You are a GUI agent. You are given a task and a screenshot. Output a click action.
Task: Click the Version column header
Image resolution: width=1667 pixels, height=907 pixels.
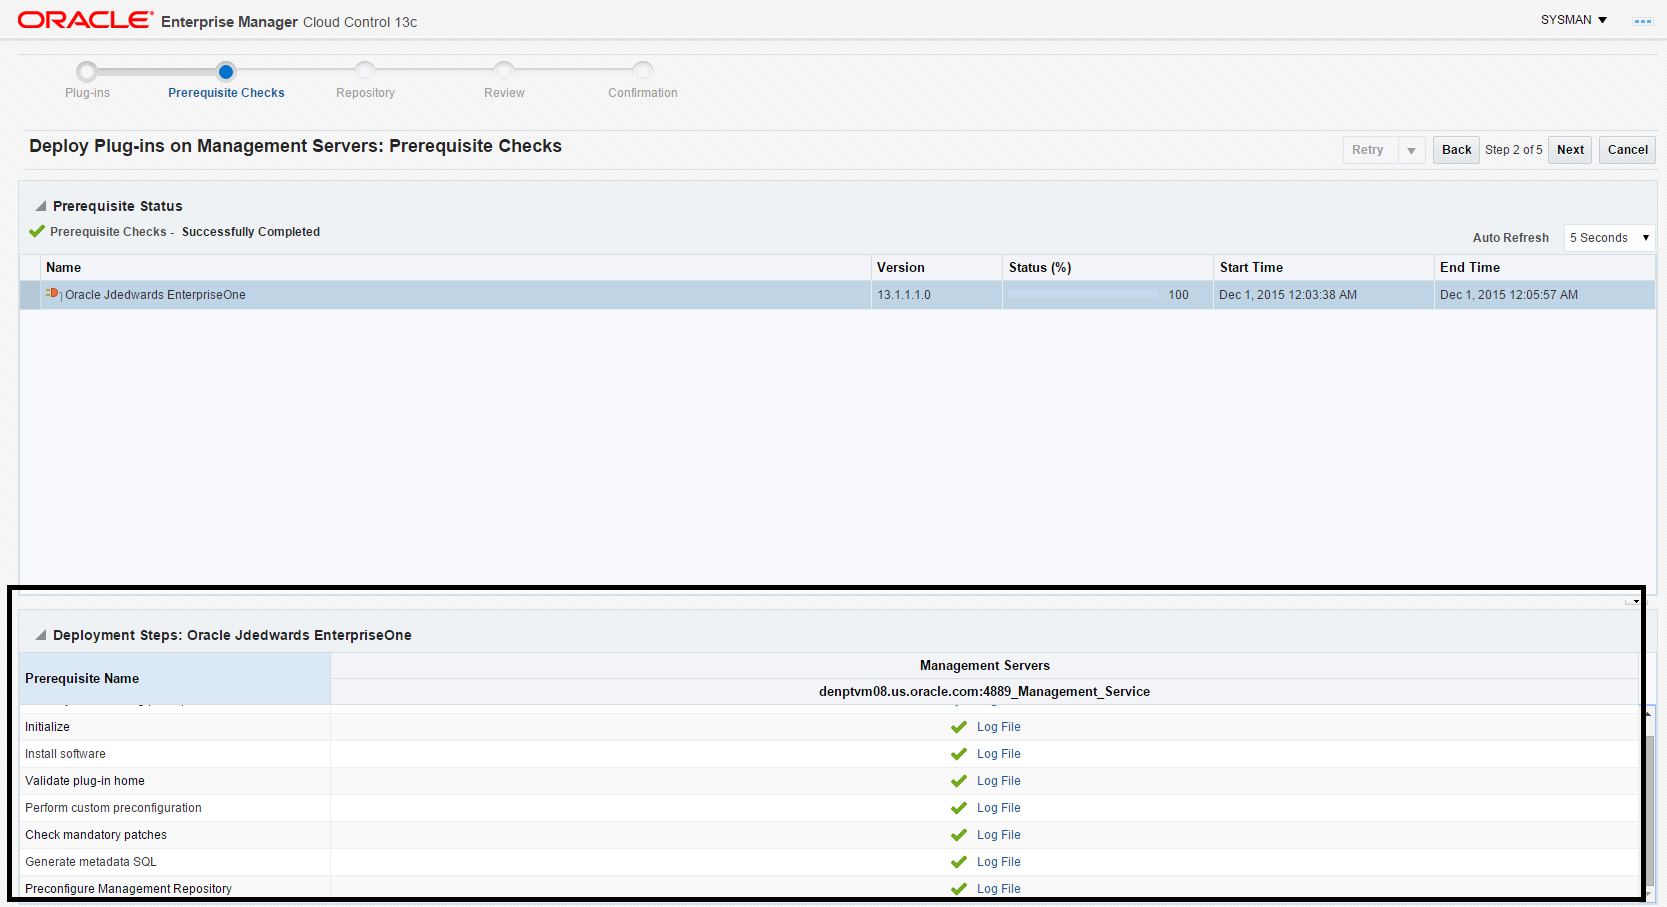click(x=936, y=268)
